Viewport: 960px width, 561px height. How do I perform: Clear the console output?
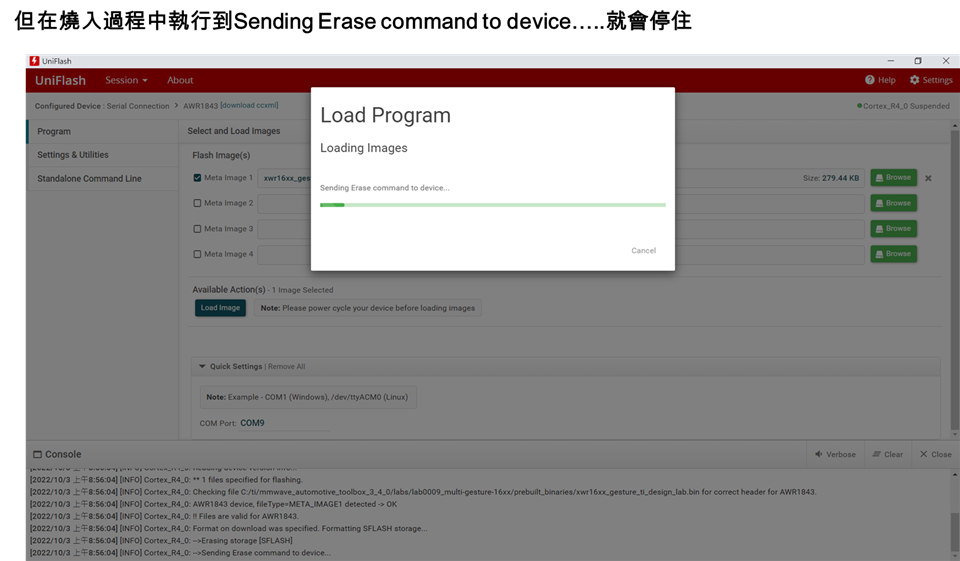[x=887, y=454]
